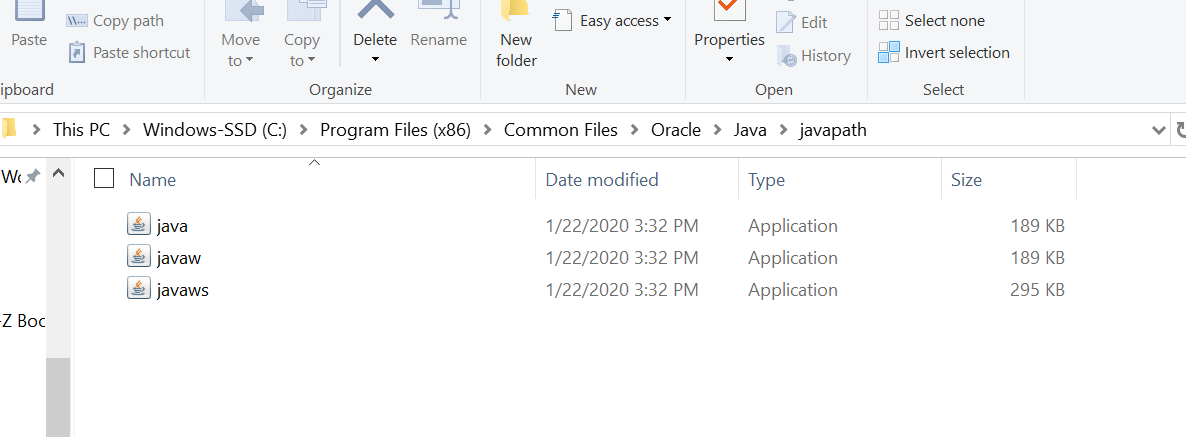Image resolution: width=1186 pixels, height=437 pixels.
Task: Click the Copy path icon
Action: click(x=76, y=21)
